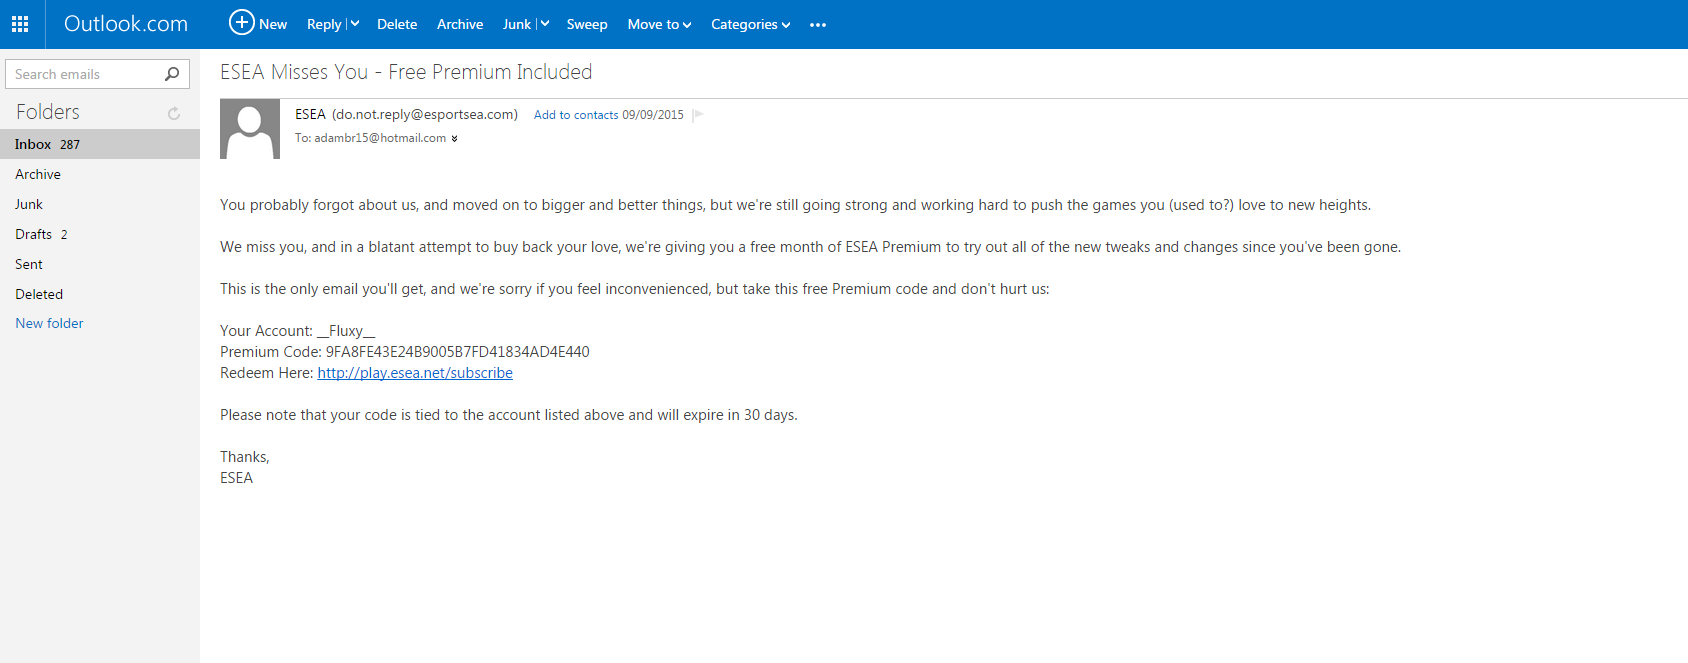Viewport: 1688px width, 663px height.
Task: Flag this message with the flag icon
Action: click(698, 115)
